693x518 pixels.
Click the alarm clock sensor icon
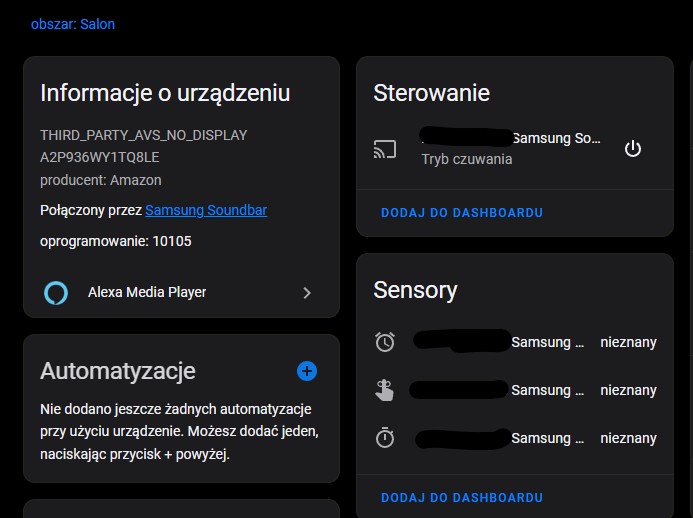click(385, 342)
